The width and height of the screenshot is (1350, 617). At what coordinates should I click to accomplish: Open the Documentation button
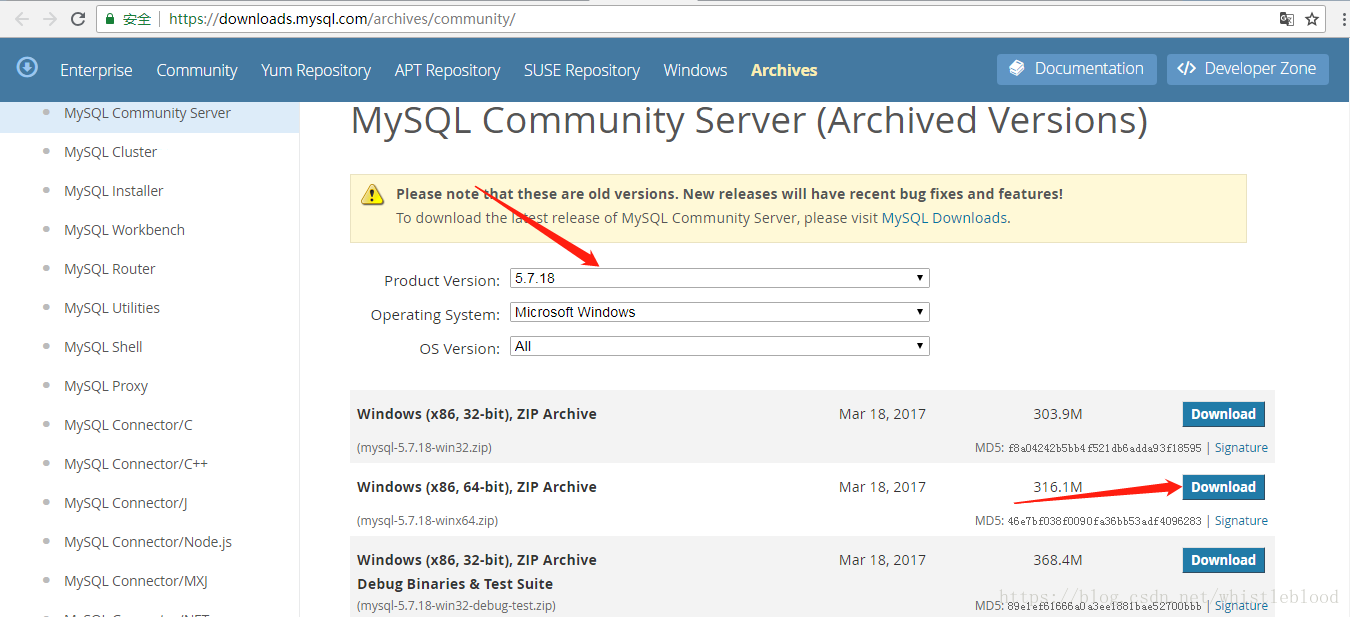coord(1077,69)
